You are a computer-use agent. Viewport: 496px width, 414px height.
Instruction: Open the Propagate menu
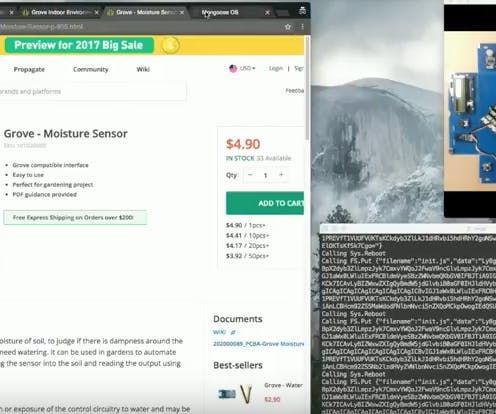[29, 69]
